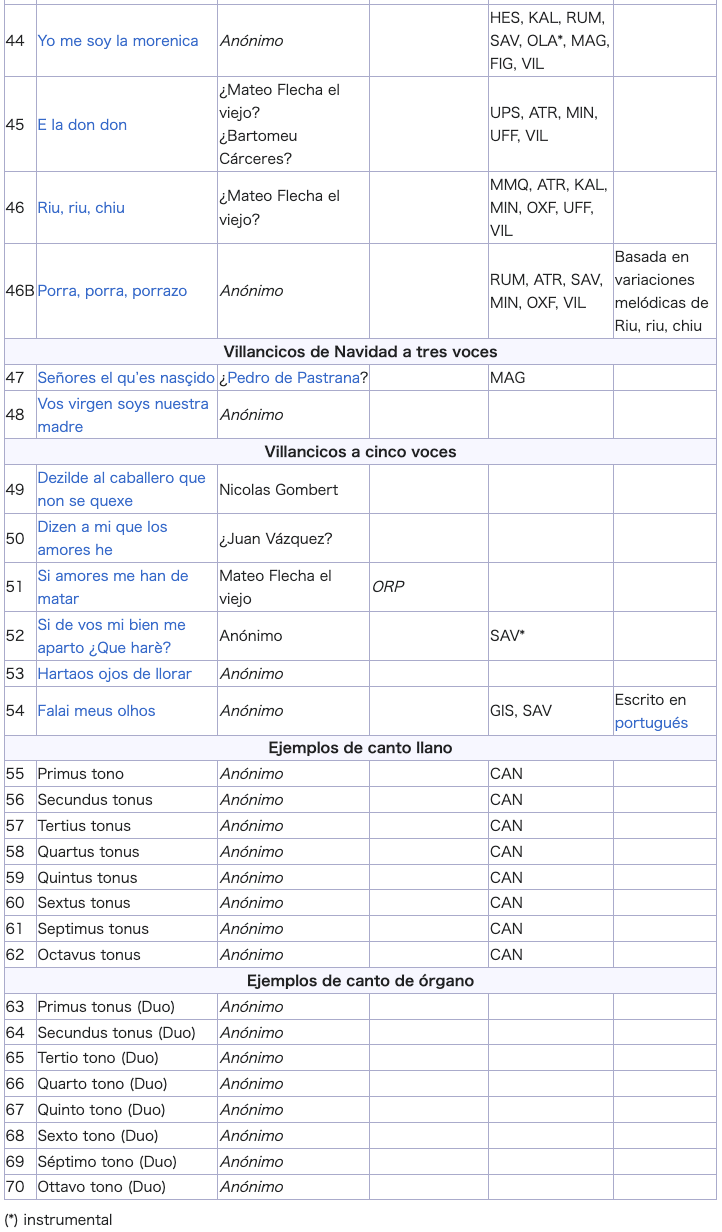Follow 'Dizen a mi que los amores he'
Screen dimensions: 722x1232
click(x=102, y=538)
